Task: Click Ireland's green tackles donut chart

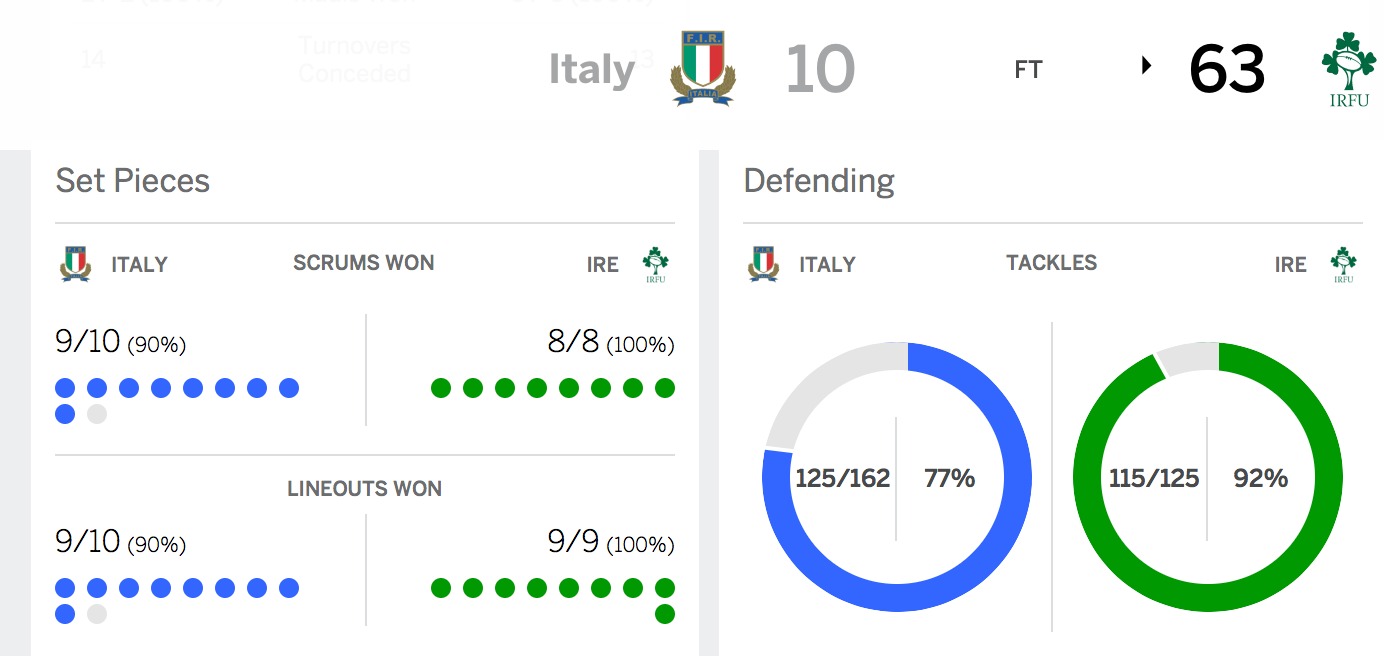Action: click(1208, 477)
